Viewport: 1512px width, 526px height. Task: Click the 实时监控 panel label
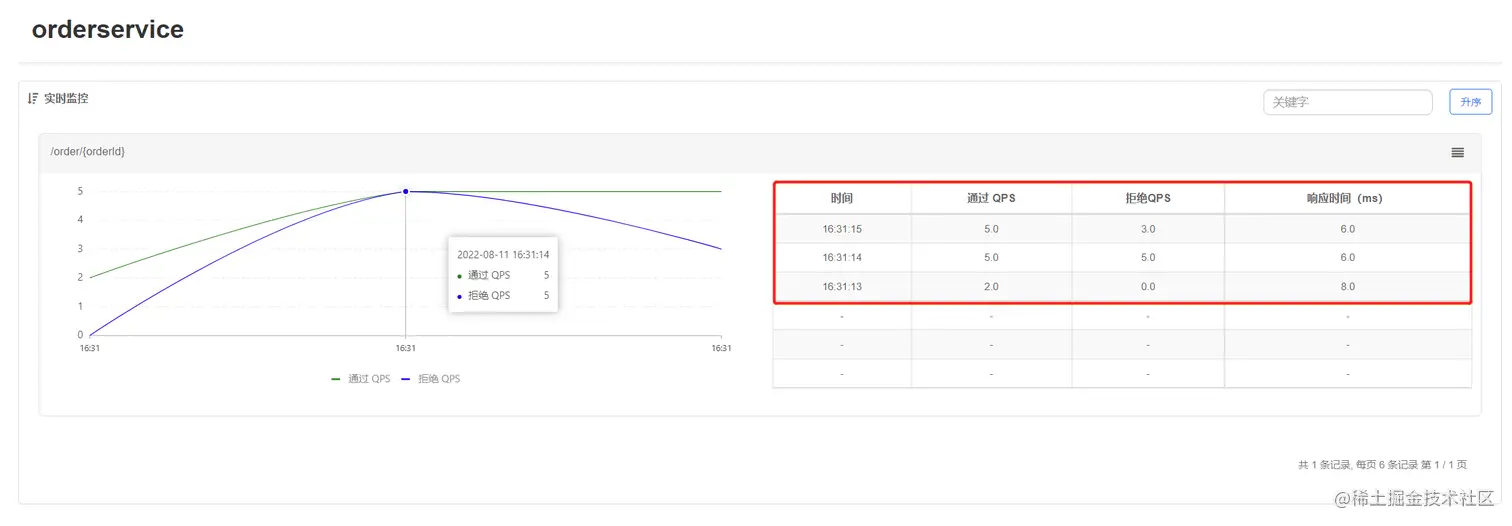pyautogui.click(x=66, y=99)
